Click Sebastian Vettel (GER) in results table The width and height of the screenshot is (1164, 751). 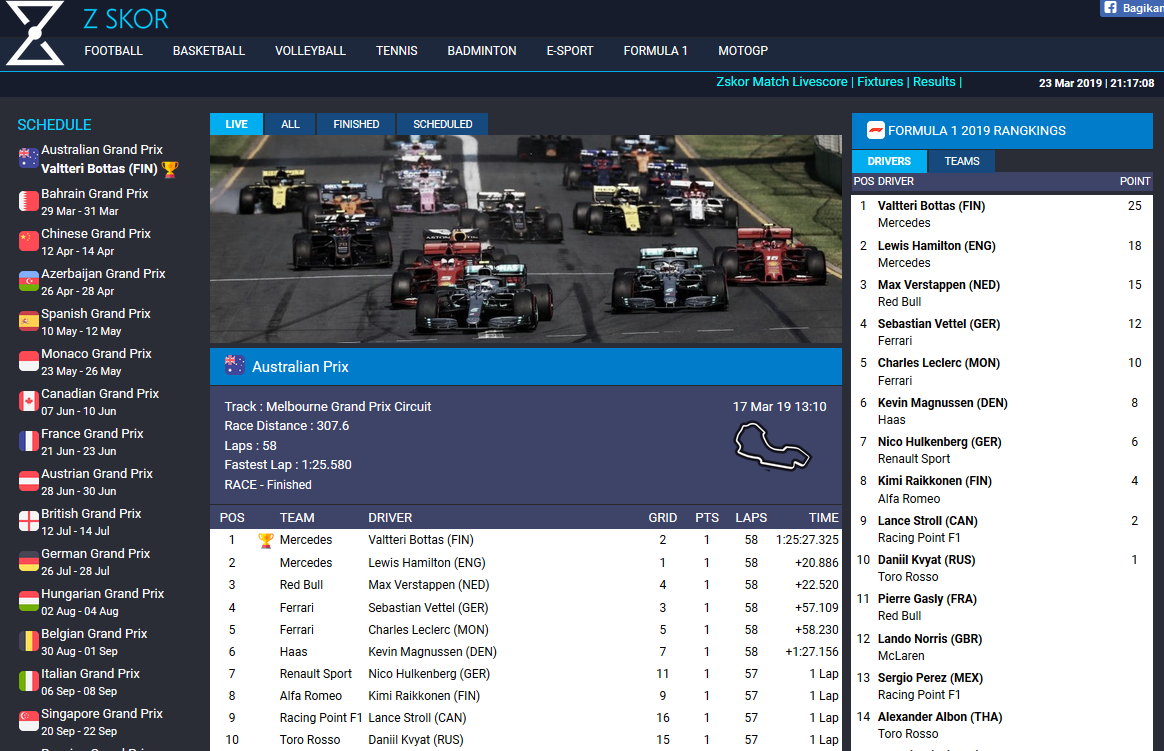pos(428,608)
